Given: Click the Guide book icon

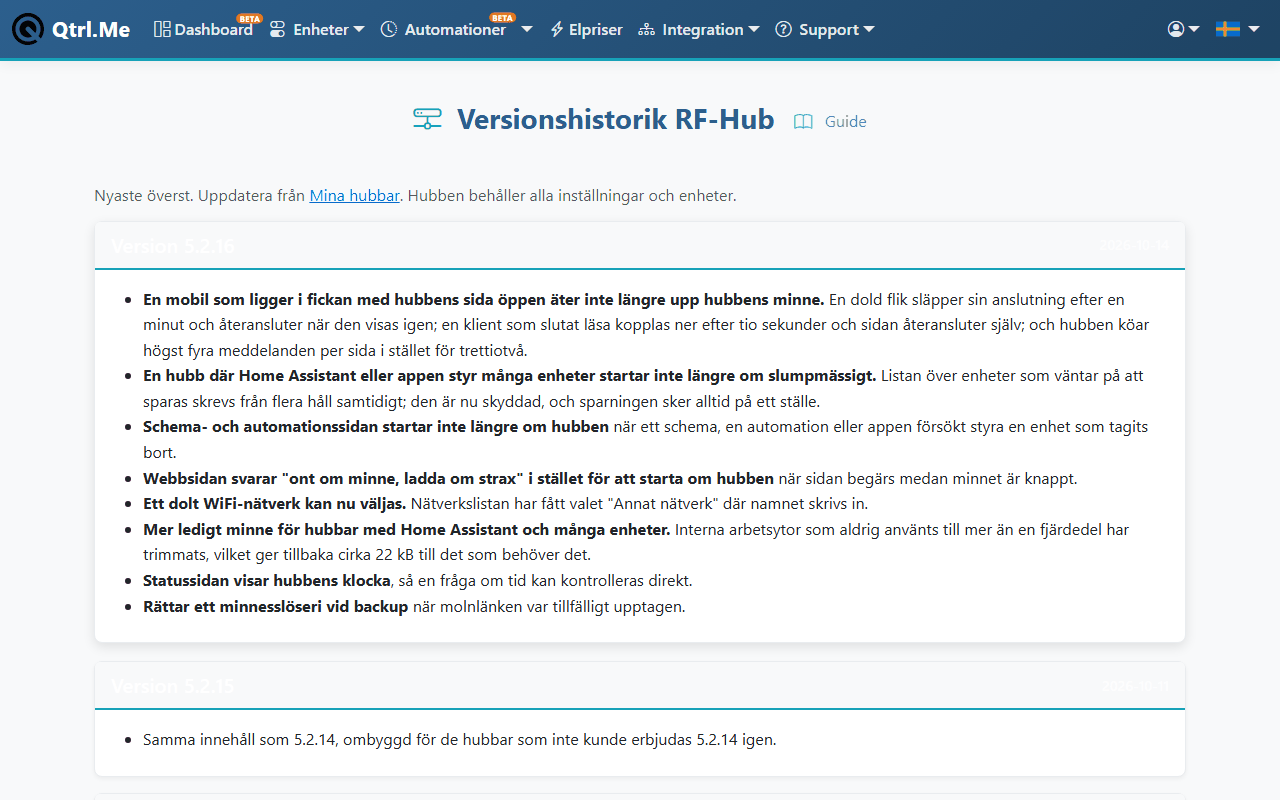Looking at the screenshot, I should click(x=803, y=122).
